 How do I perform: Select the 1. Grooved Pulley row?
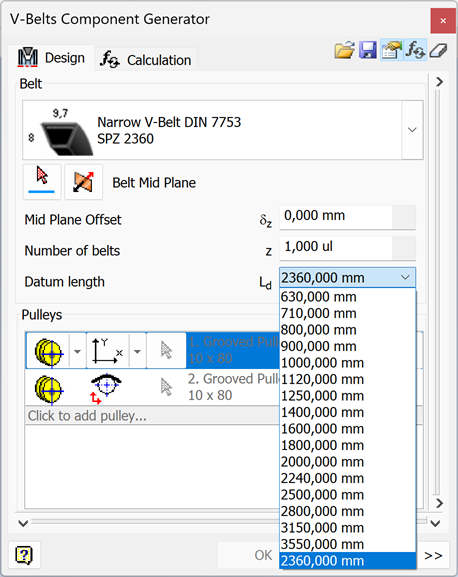pos(232,350)
